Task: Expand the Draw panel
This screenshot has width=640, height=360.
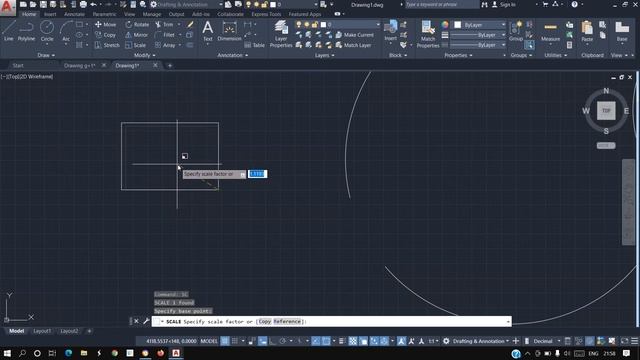Action: [x=46, y=55]
